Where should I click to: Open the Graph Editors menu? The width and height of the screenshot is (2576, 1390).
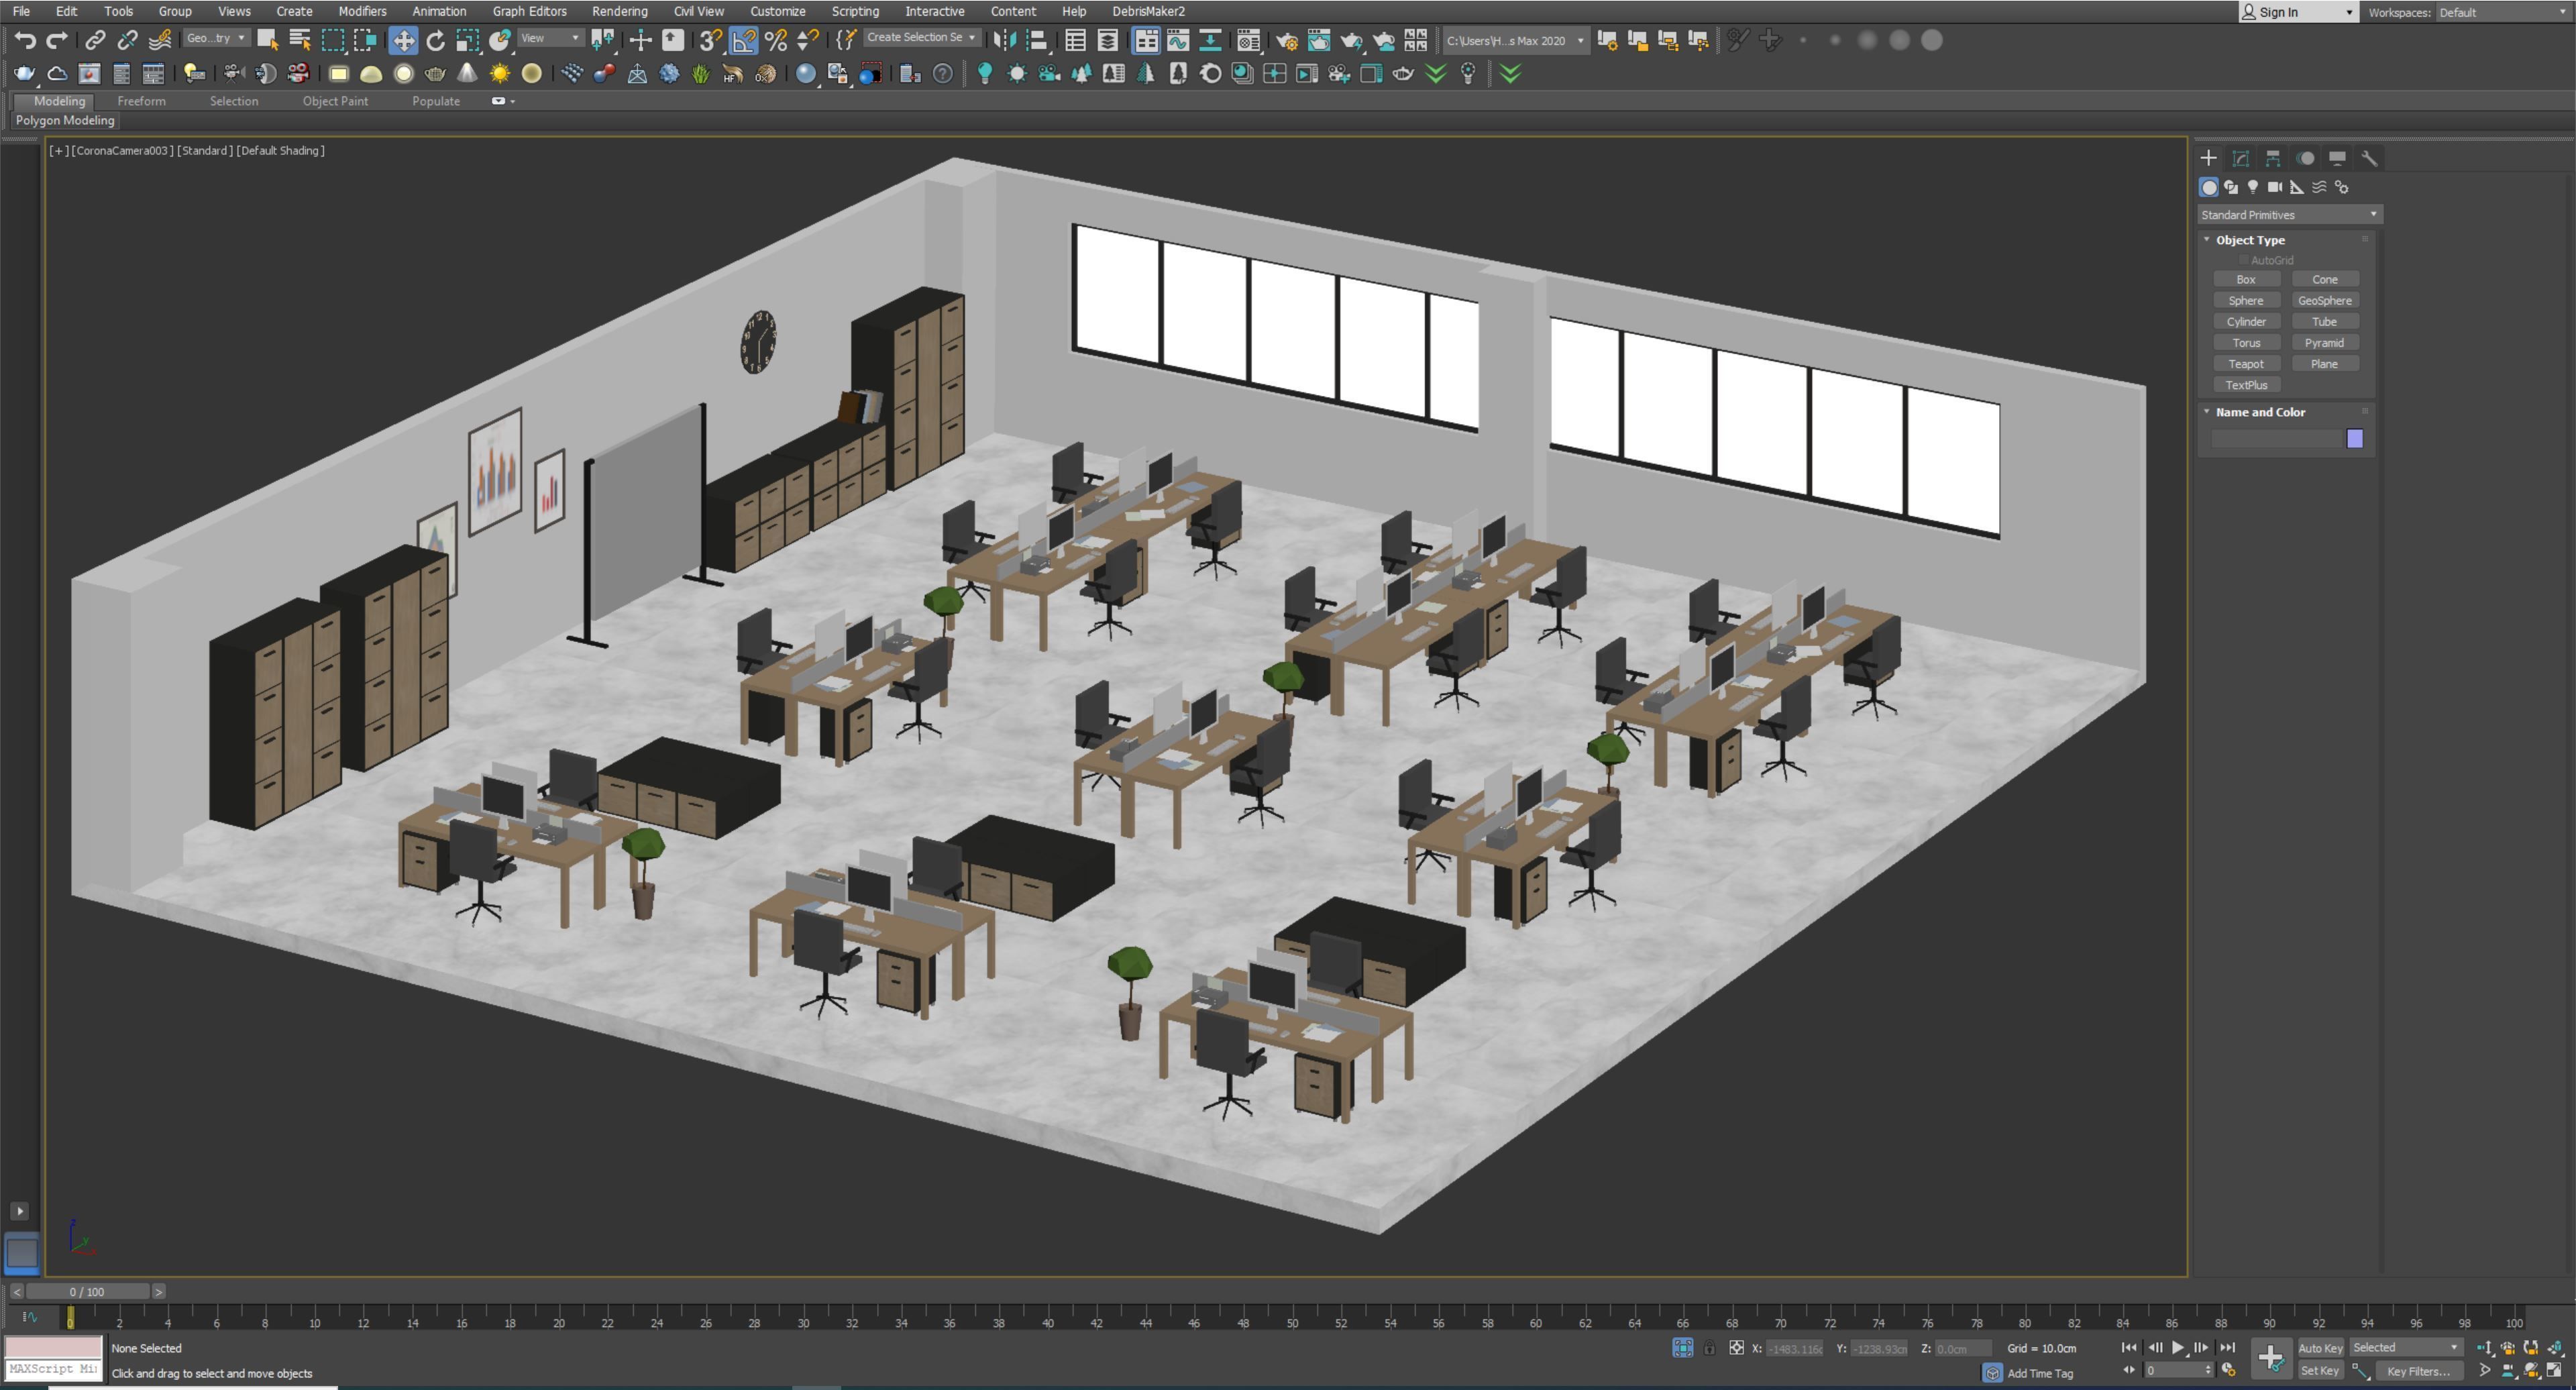tap(529, 11)
